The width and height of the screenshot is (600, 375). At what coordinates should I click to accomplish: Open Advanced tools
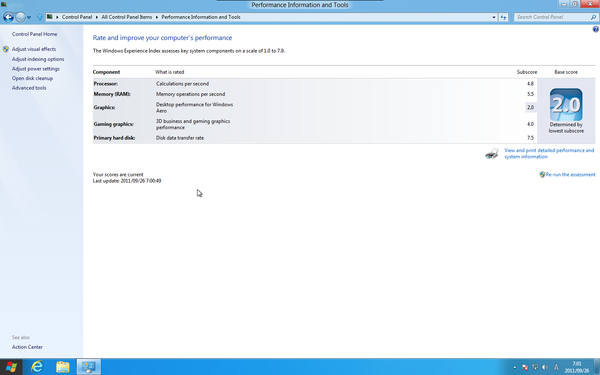29,88
